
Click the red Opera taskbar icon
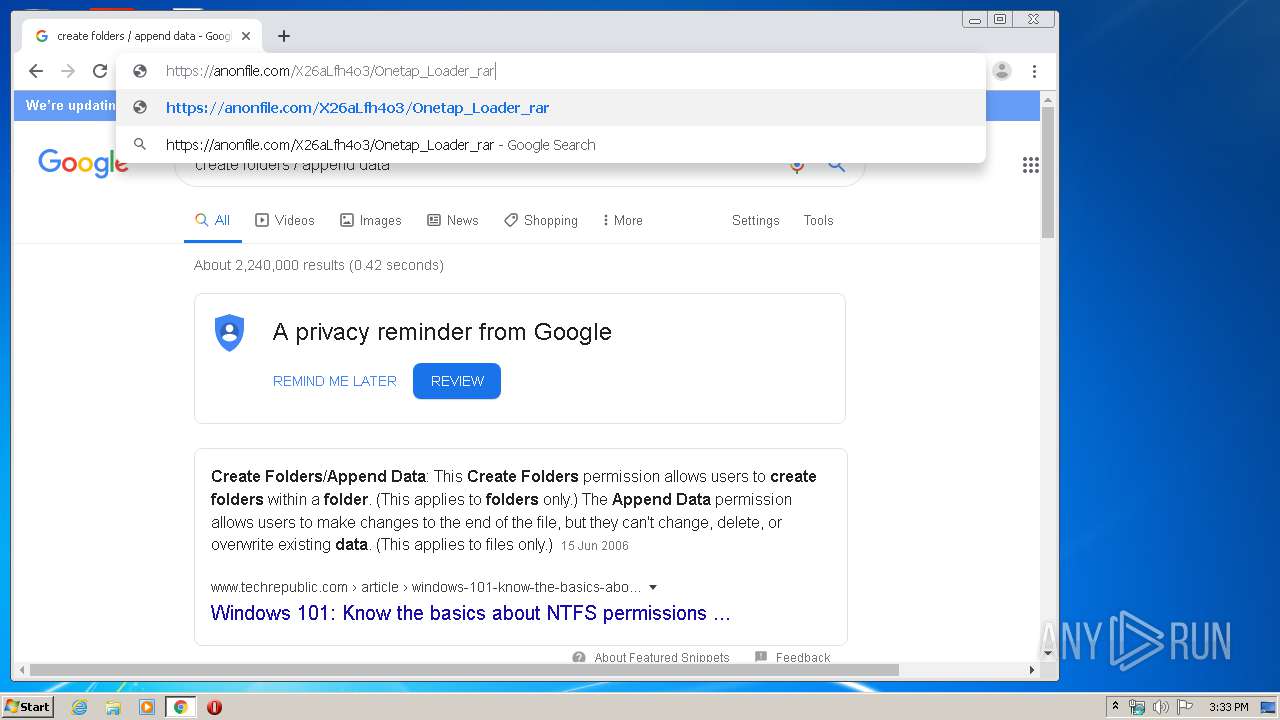pos(214,707)
